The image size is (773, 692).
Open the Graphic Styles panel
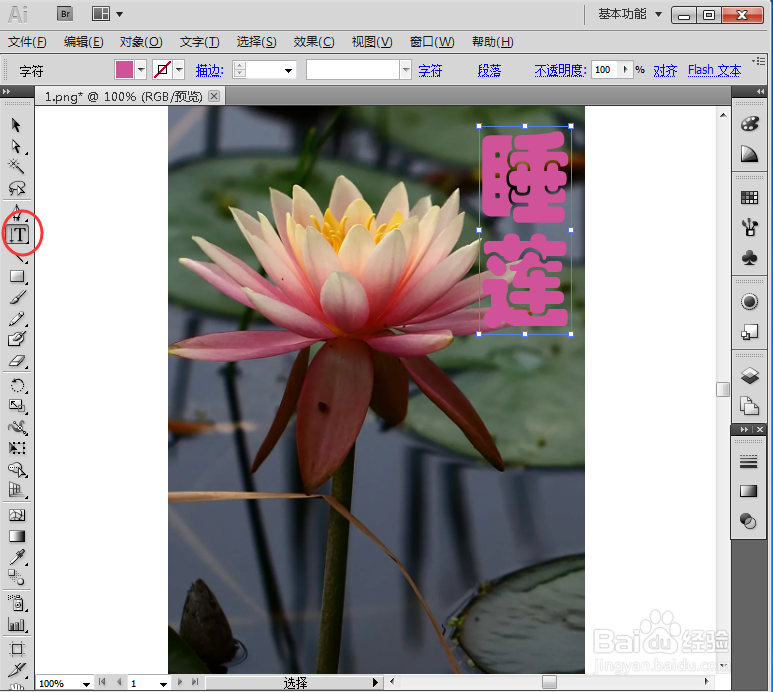(749, 332)
